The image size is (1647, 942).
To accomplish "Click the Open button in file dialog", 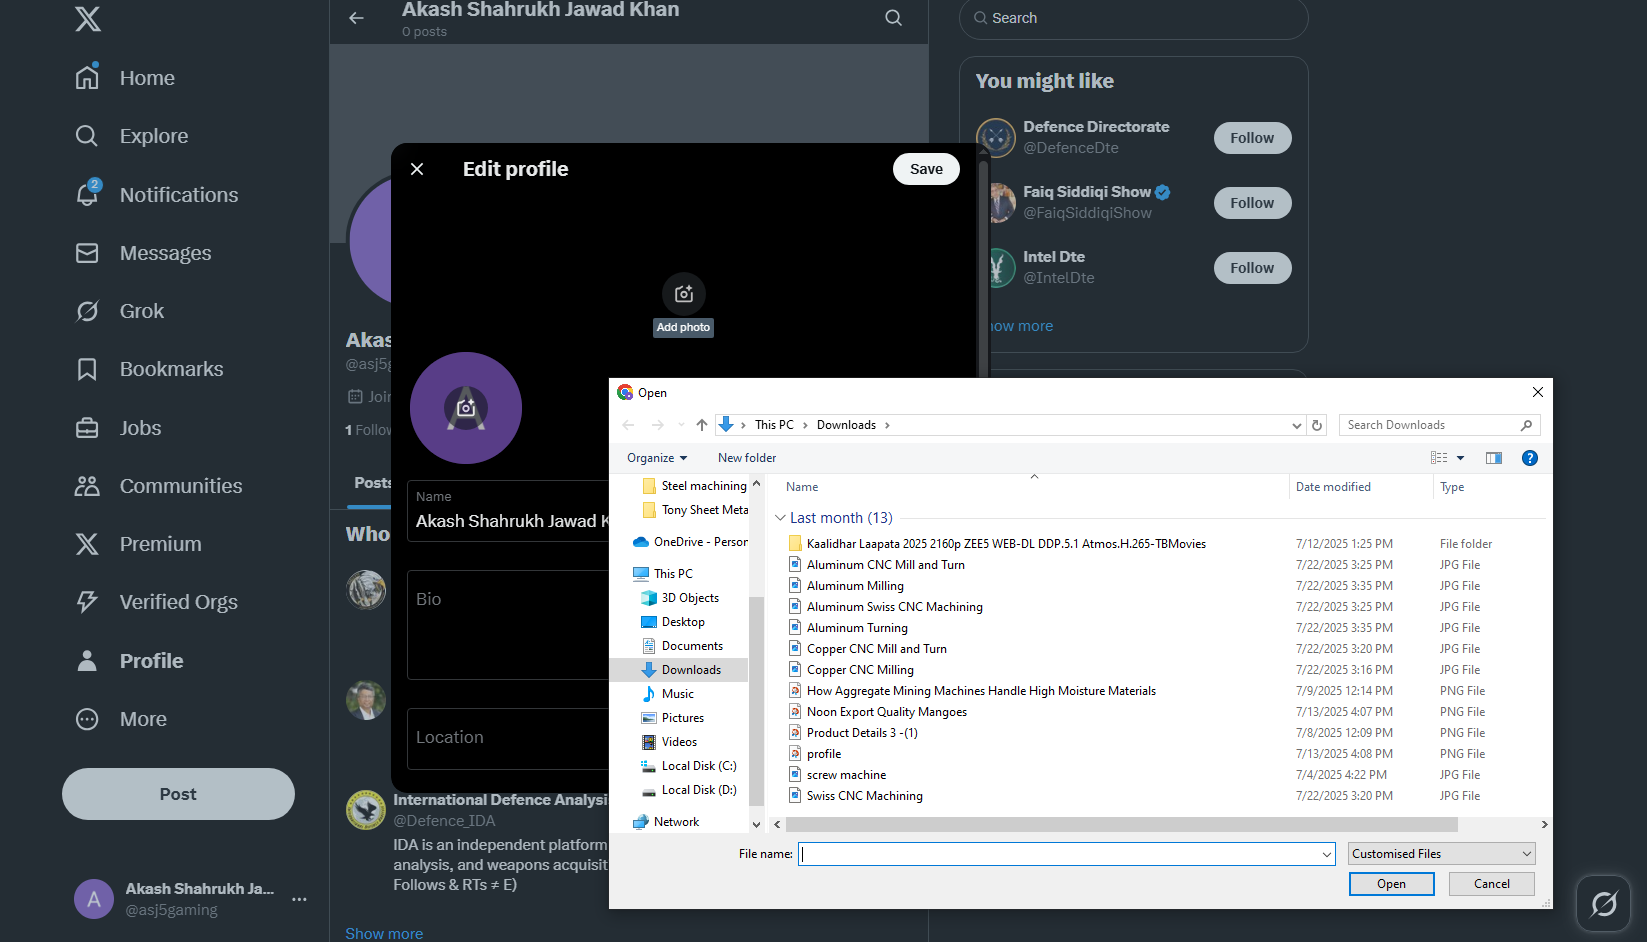I will (1391, 884).
